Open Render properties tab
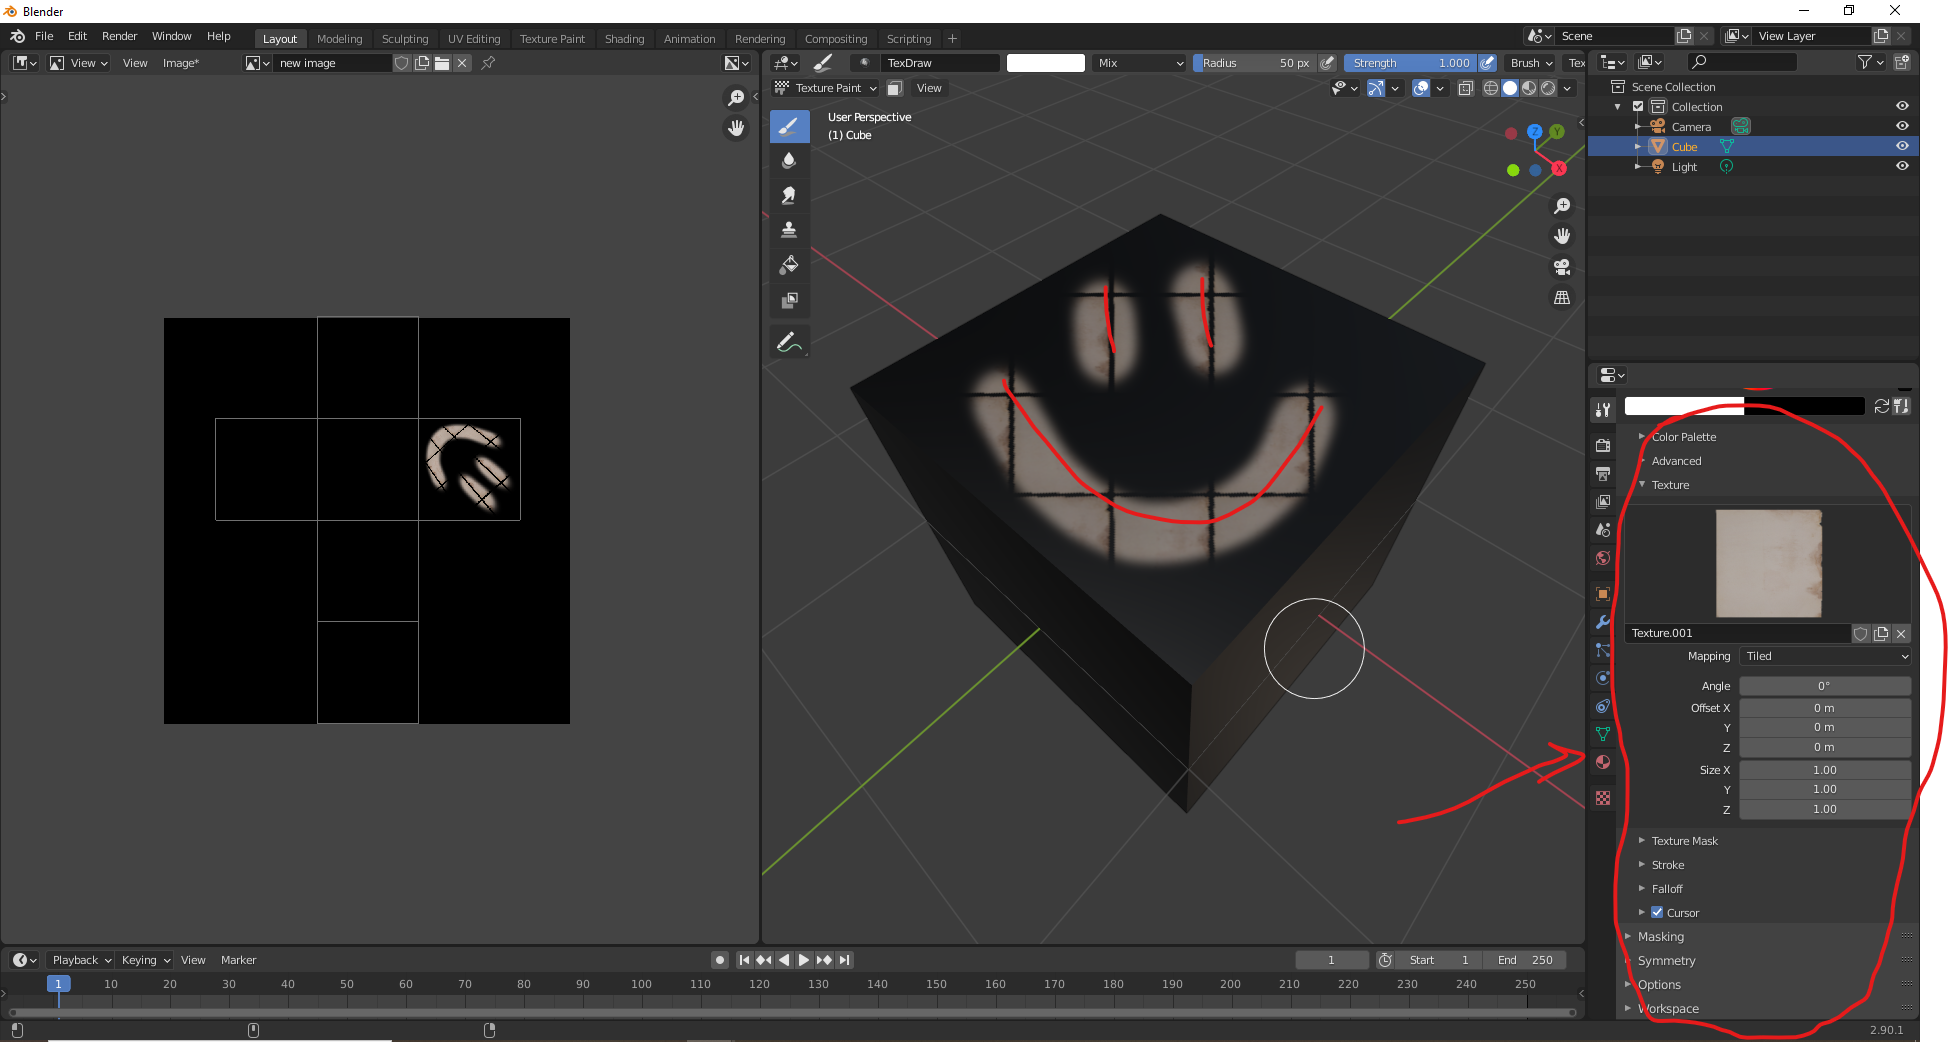Image resolution: width=1948 pixels, height=1042 pixels. (x=1603, y=445)
